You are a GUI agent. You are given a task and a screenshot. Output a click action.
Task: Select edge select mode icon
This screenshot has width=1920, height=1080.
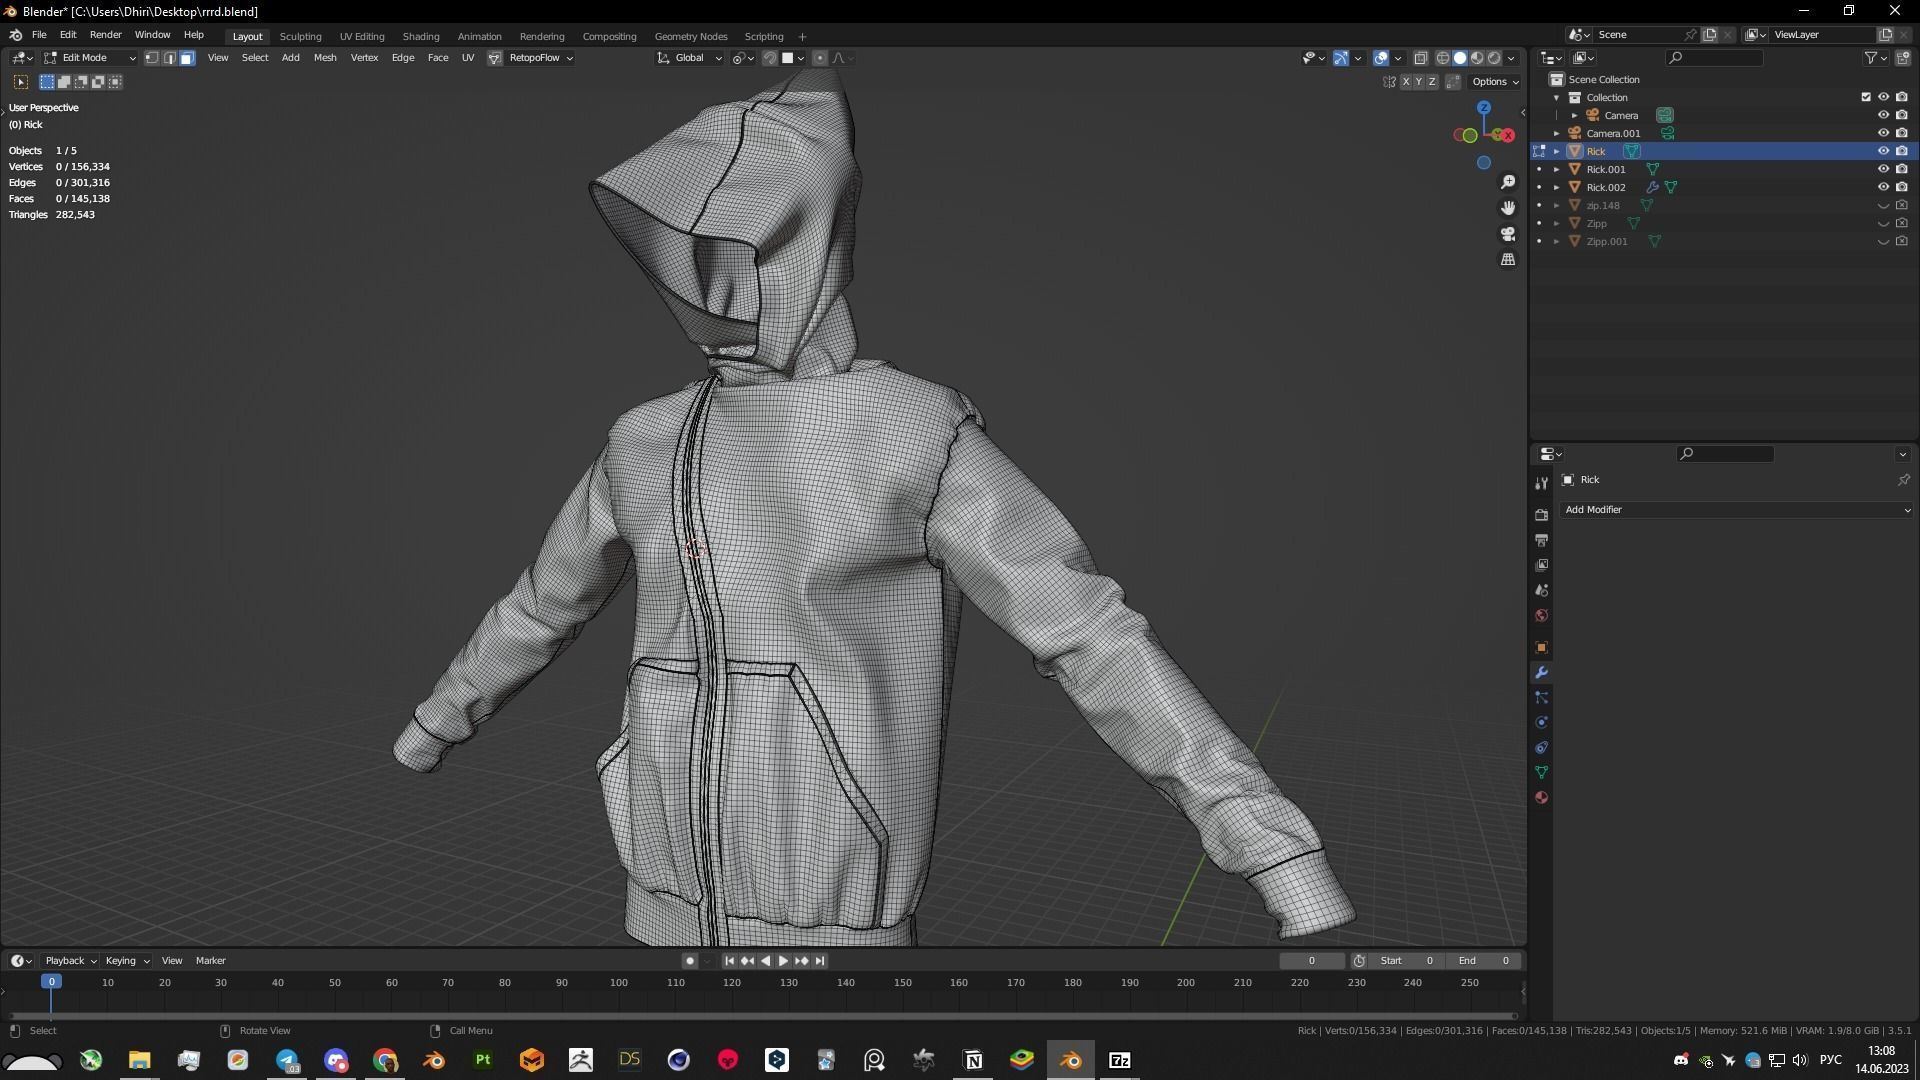(169, 58)
